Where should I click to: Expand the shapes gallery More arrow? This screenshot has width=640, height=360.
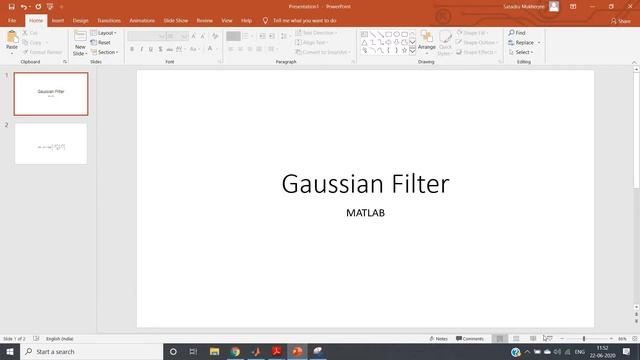(x=412, y=51)
